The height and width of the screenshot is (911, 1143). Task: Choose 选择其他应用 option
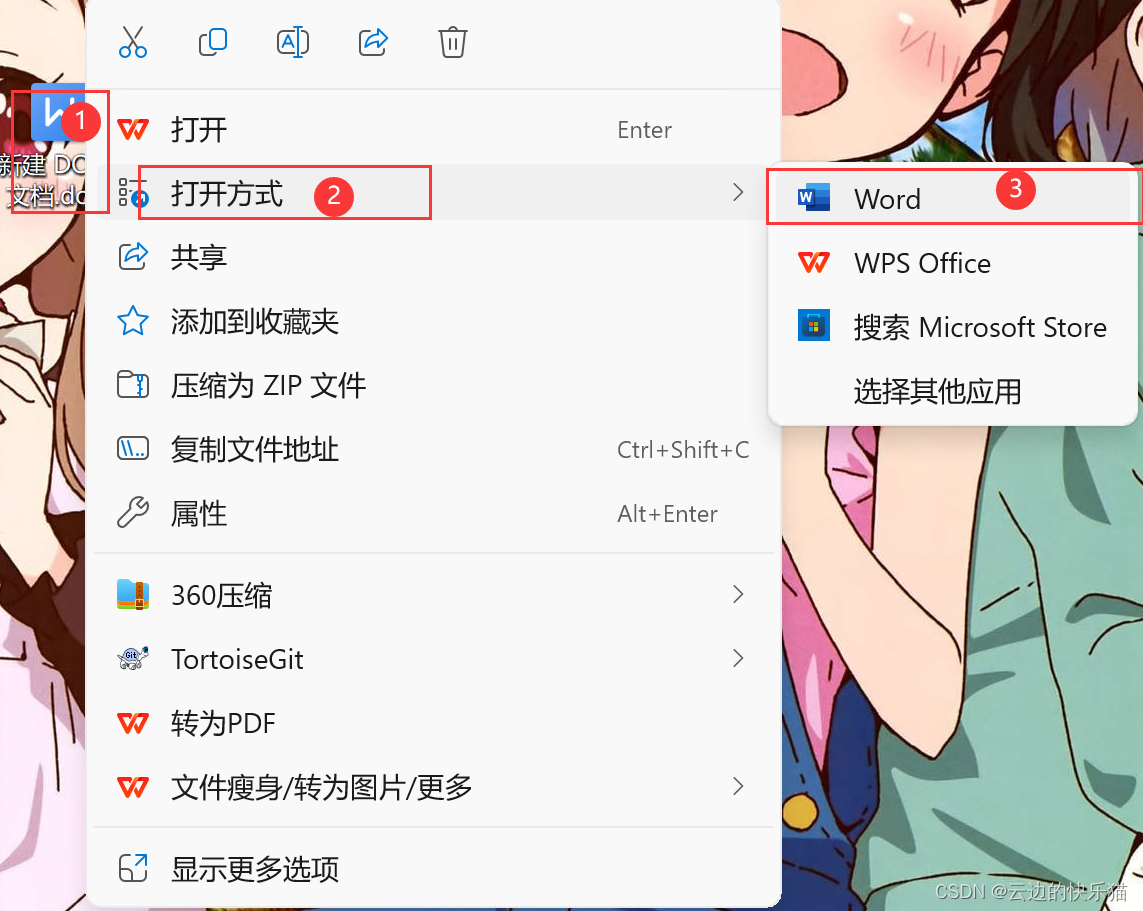953,391
